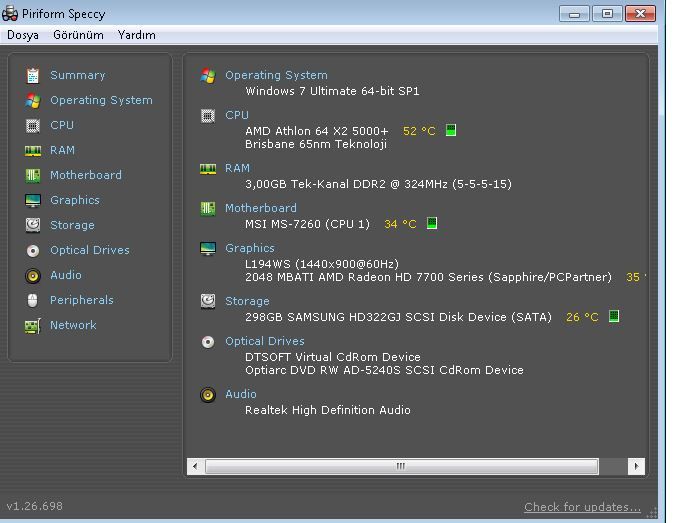
Task: Select Summary in the sidebar
Action: click(x=78, y=75)
